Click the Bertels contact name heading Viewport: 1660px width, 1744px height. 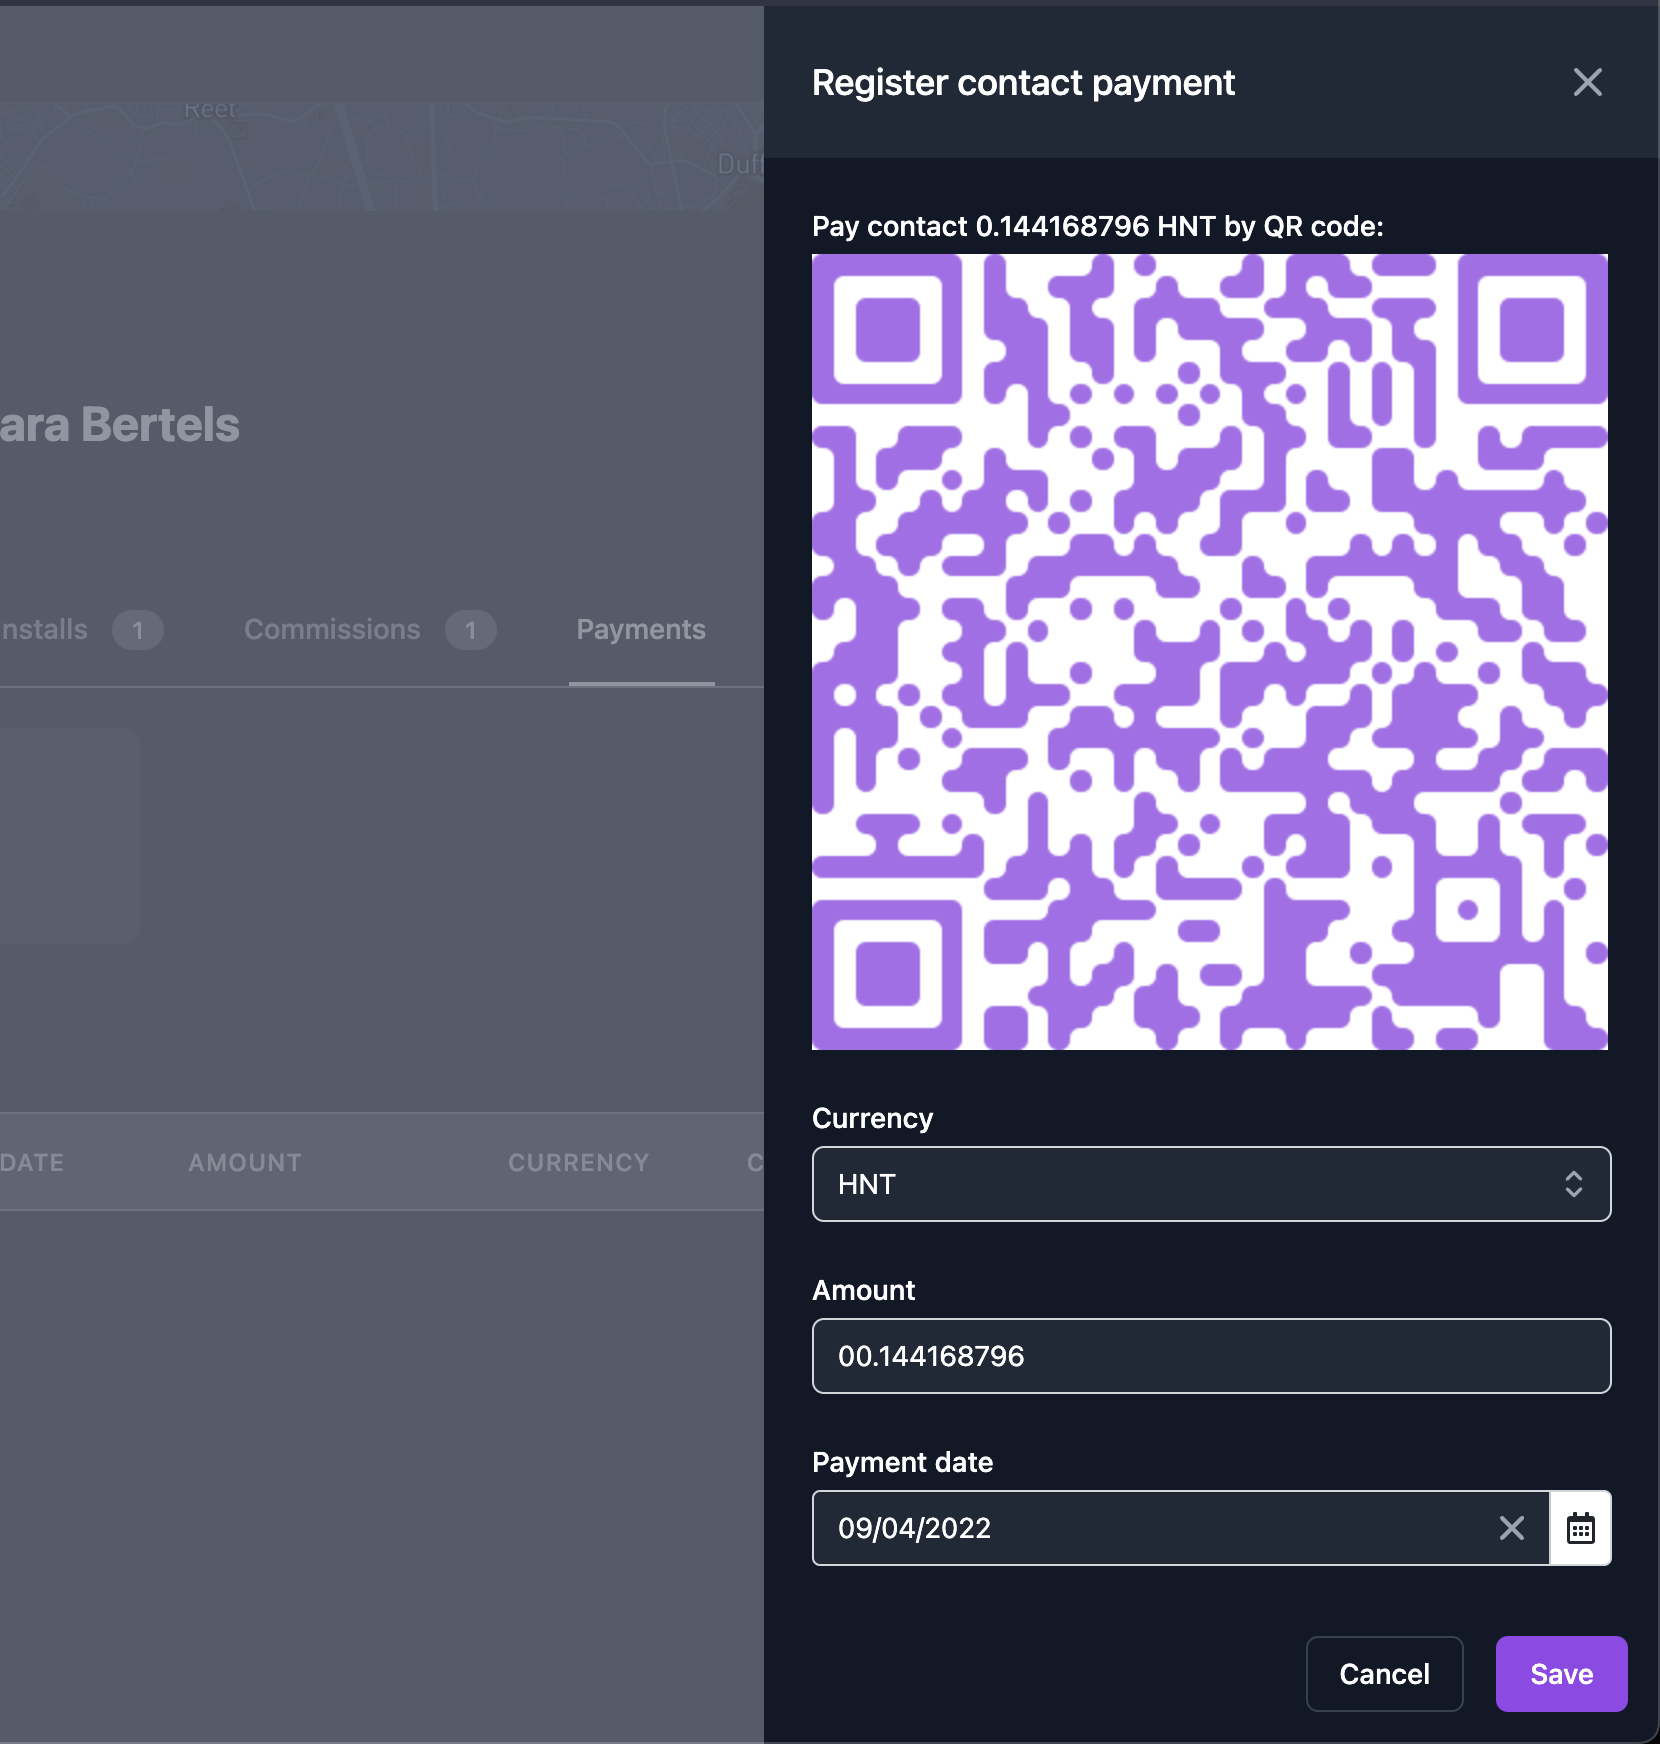(x=120, y=425)
